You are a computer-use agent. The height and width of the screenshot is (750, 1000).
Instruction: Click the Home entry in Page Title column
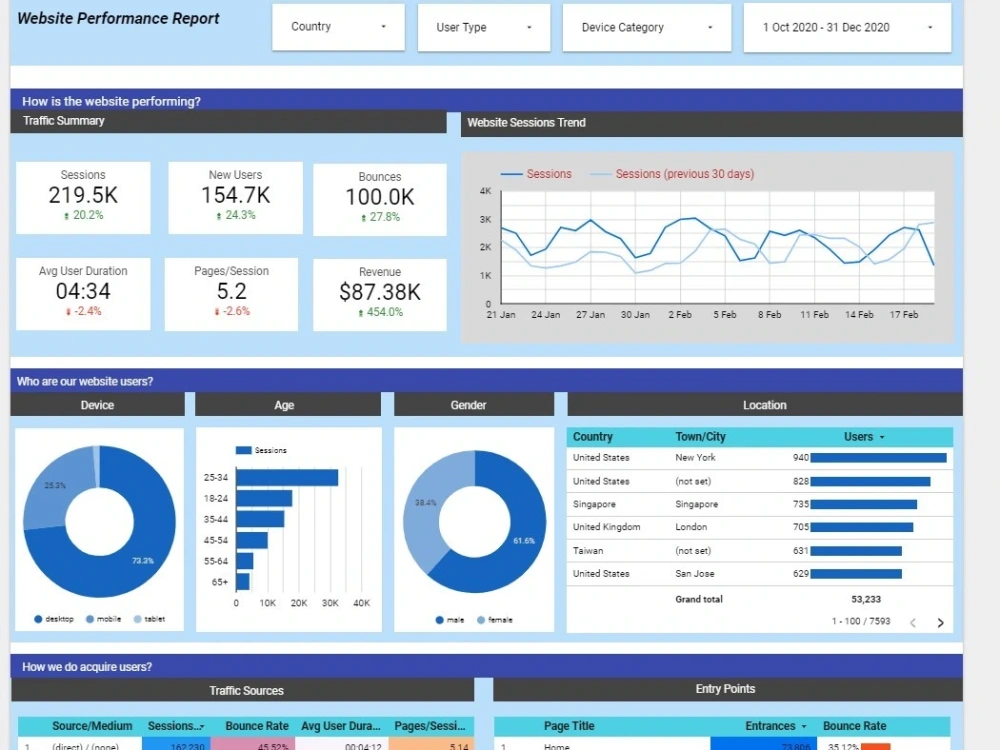point(559,745)
